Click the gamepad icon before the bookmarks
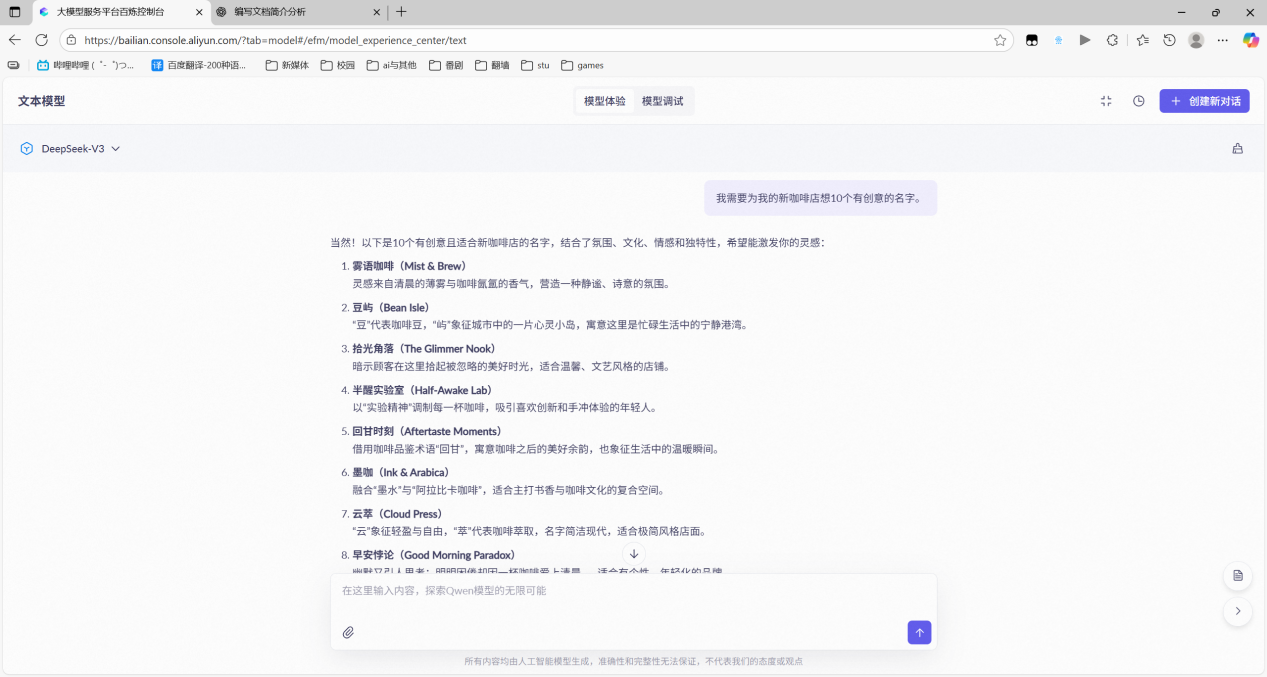Screen dimensions: 1267x677 [x=14, y=65]
